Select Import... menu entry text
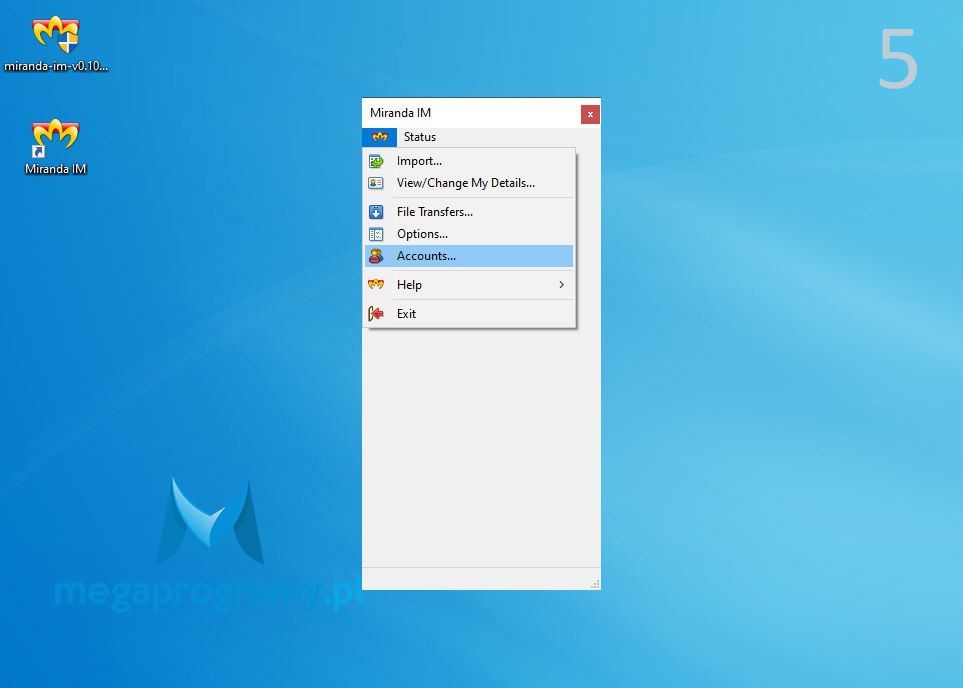Image resolution: width=963 pixels, height=688 pixels. 419,161
